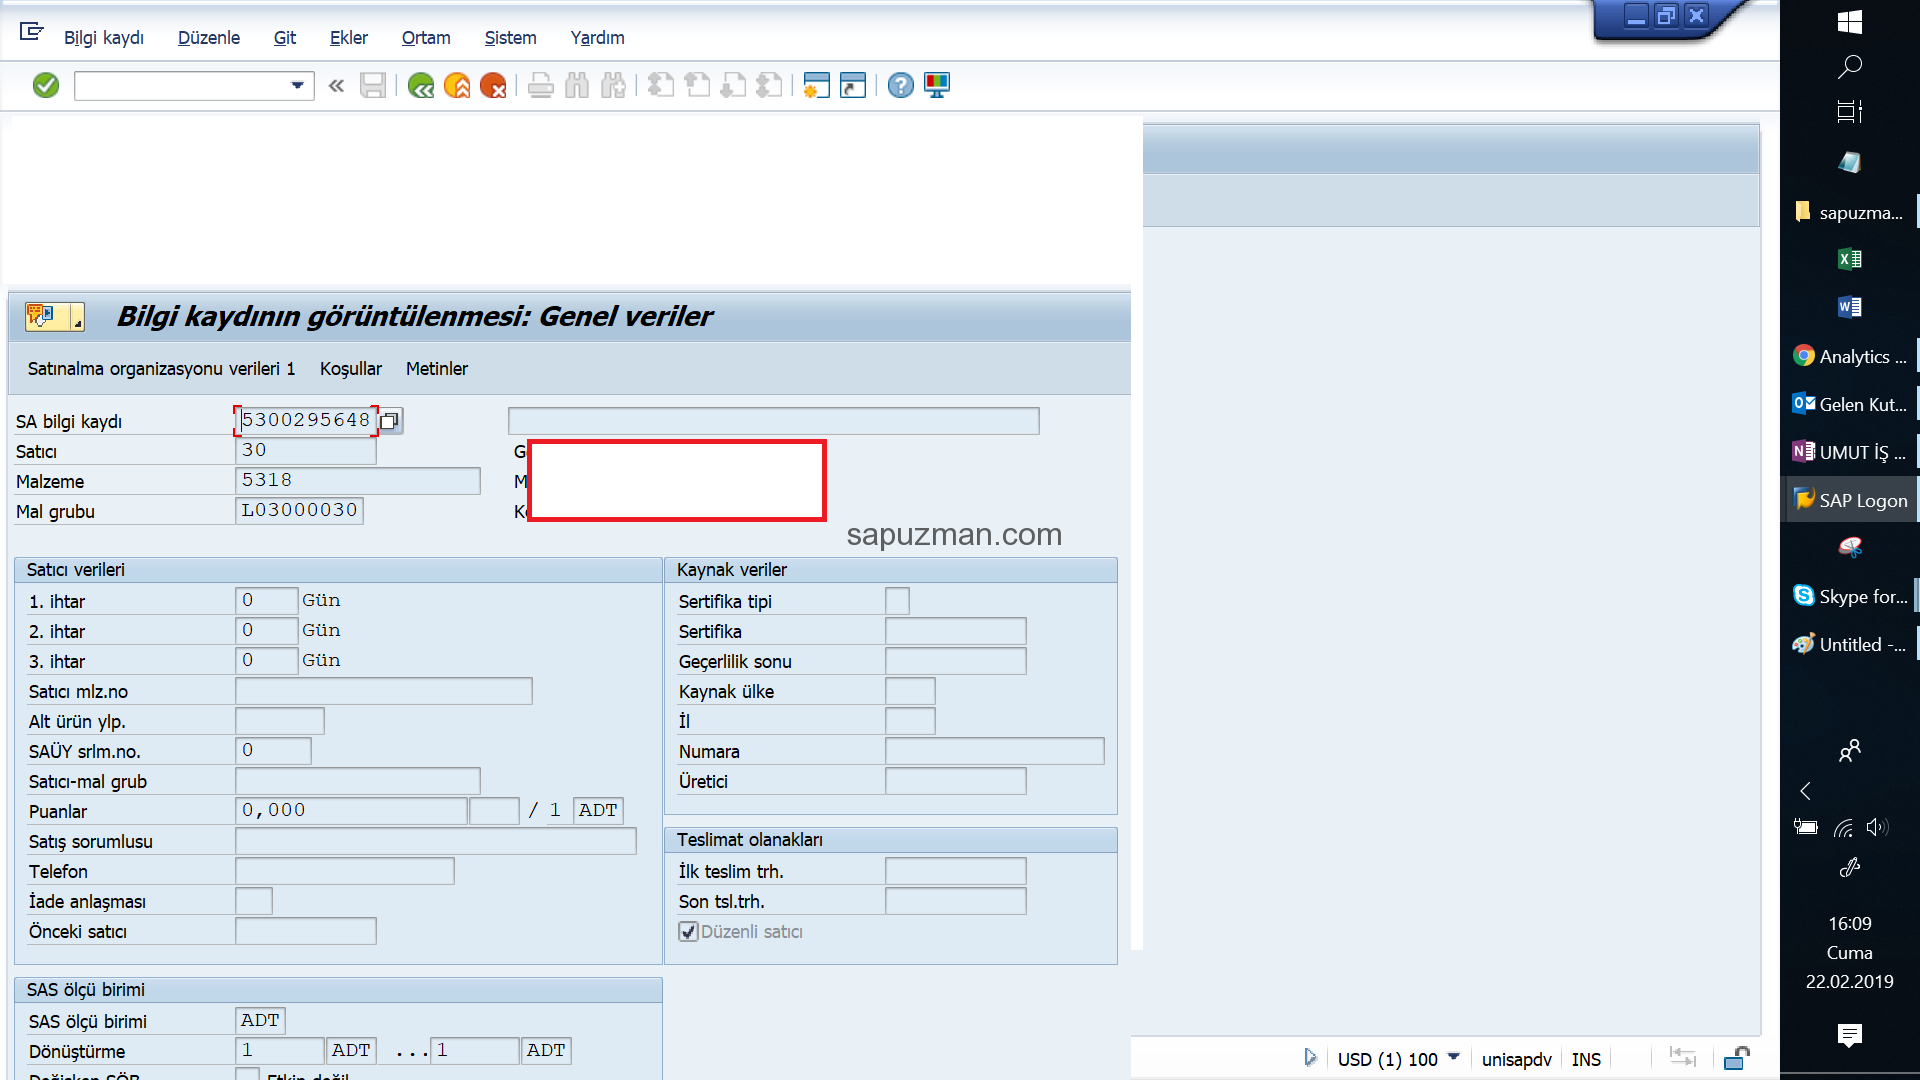Open SAP Logon from the taskbar

click(1849, 499)
